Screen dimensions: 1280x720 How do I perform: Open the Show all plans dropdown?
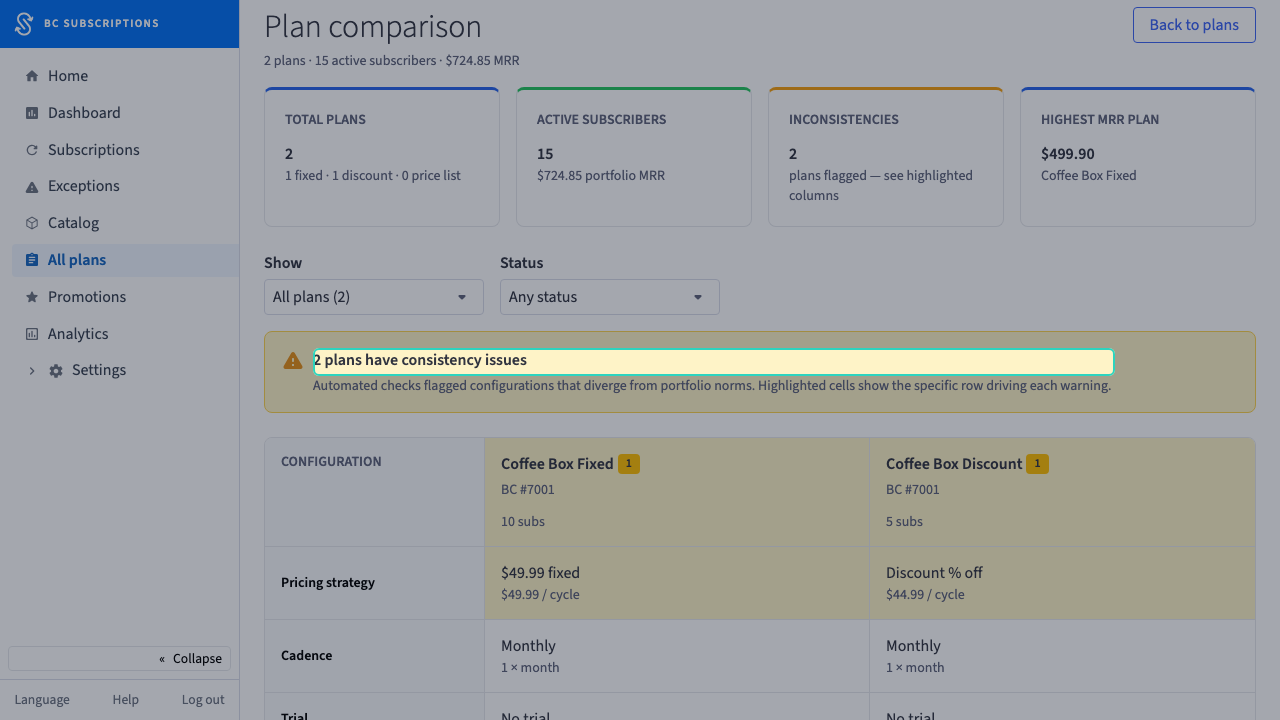pyautogui.click(x=374, y=297)
